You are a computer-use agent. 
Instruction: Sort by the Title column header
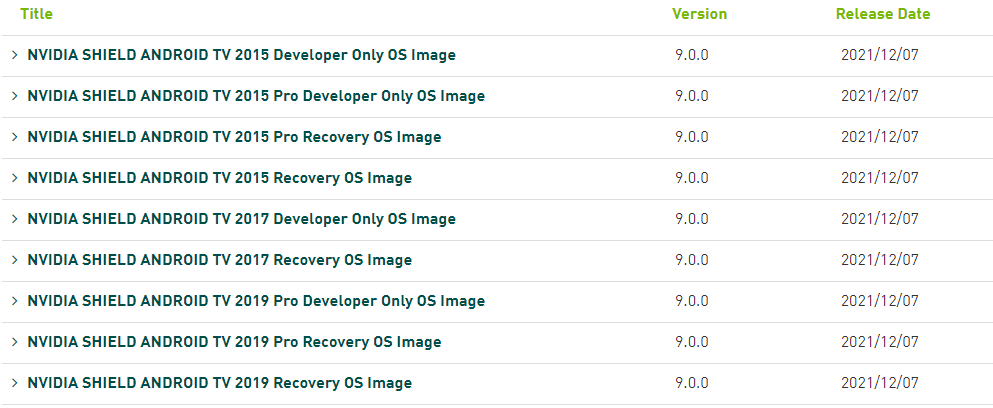[x=36, y=13]
